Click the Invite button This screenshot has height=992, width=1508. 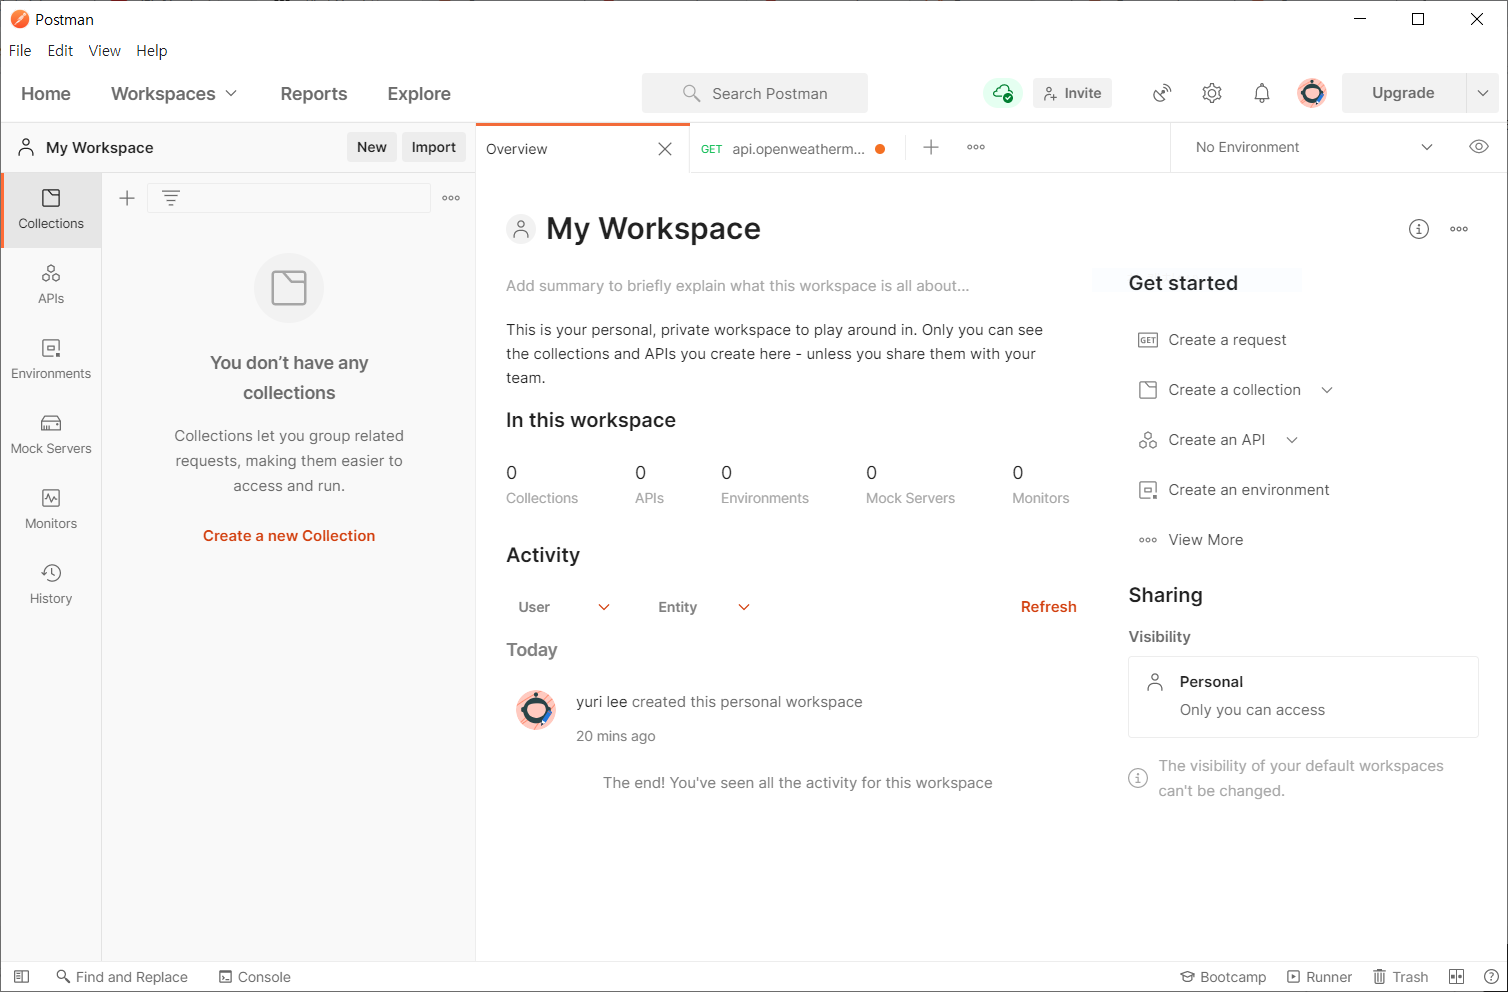pyautogui.click(x=1072, y=93)
